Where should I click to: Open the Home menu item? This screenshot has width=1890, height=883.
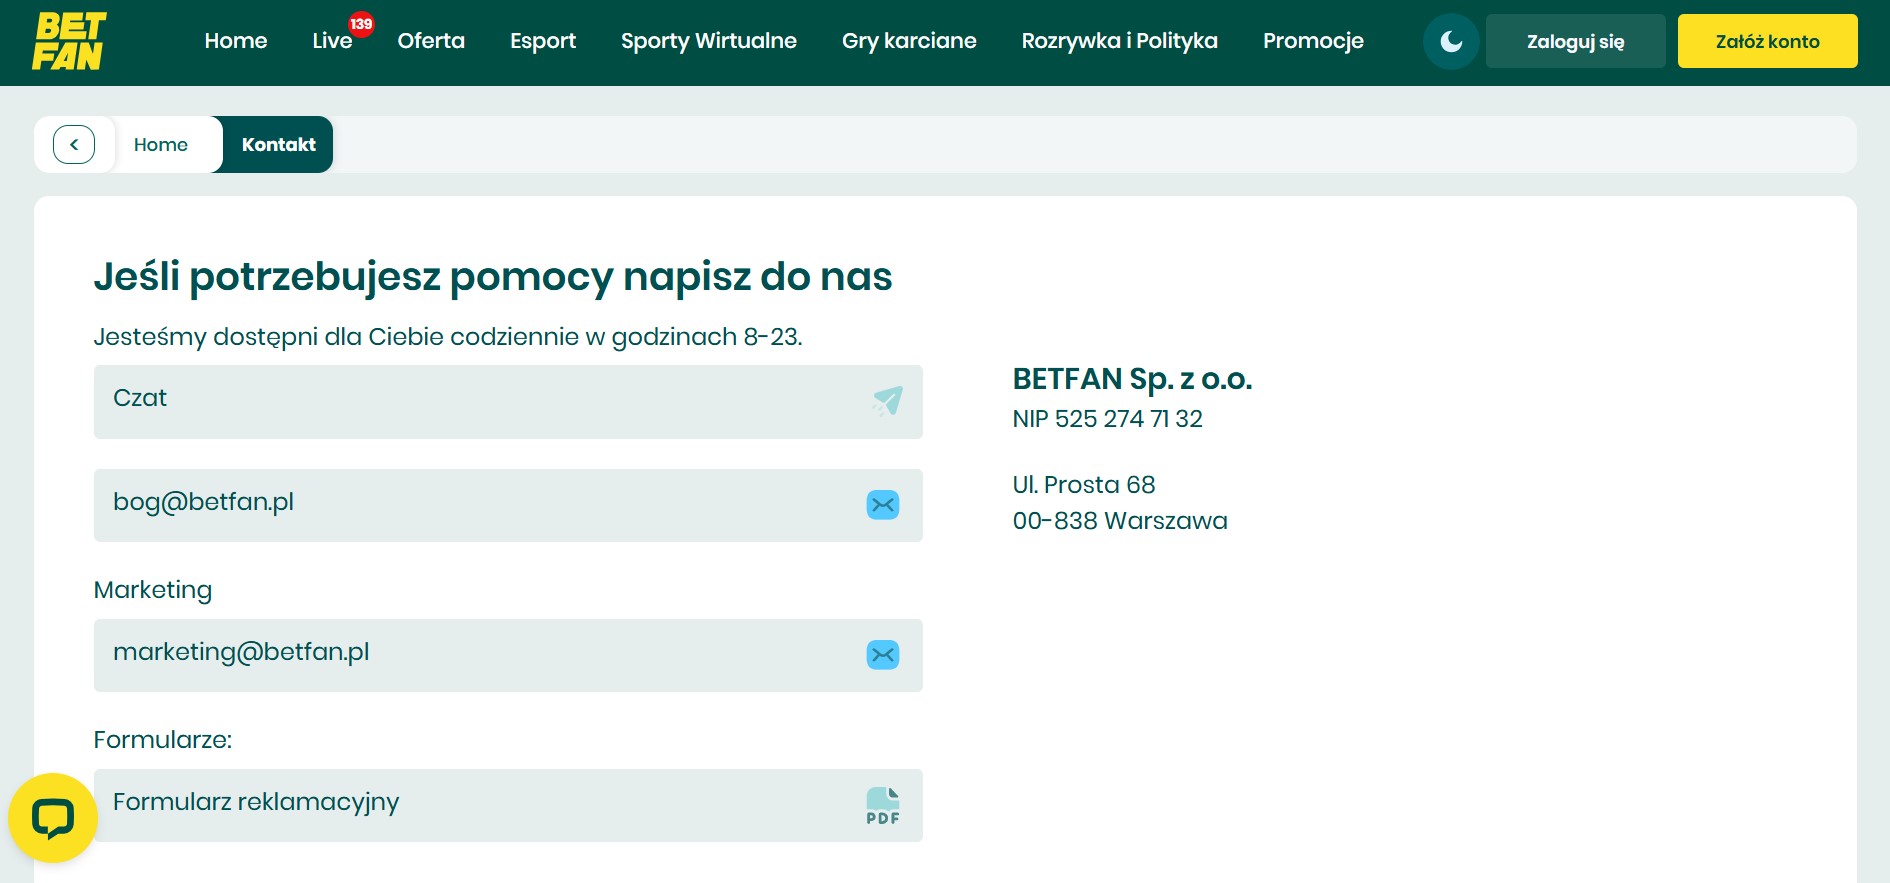[236, 41]
